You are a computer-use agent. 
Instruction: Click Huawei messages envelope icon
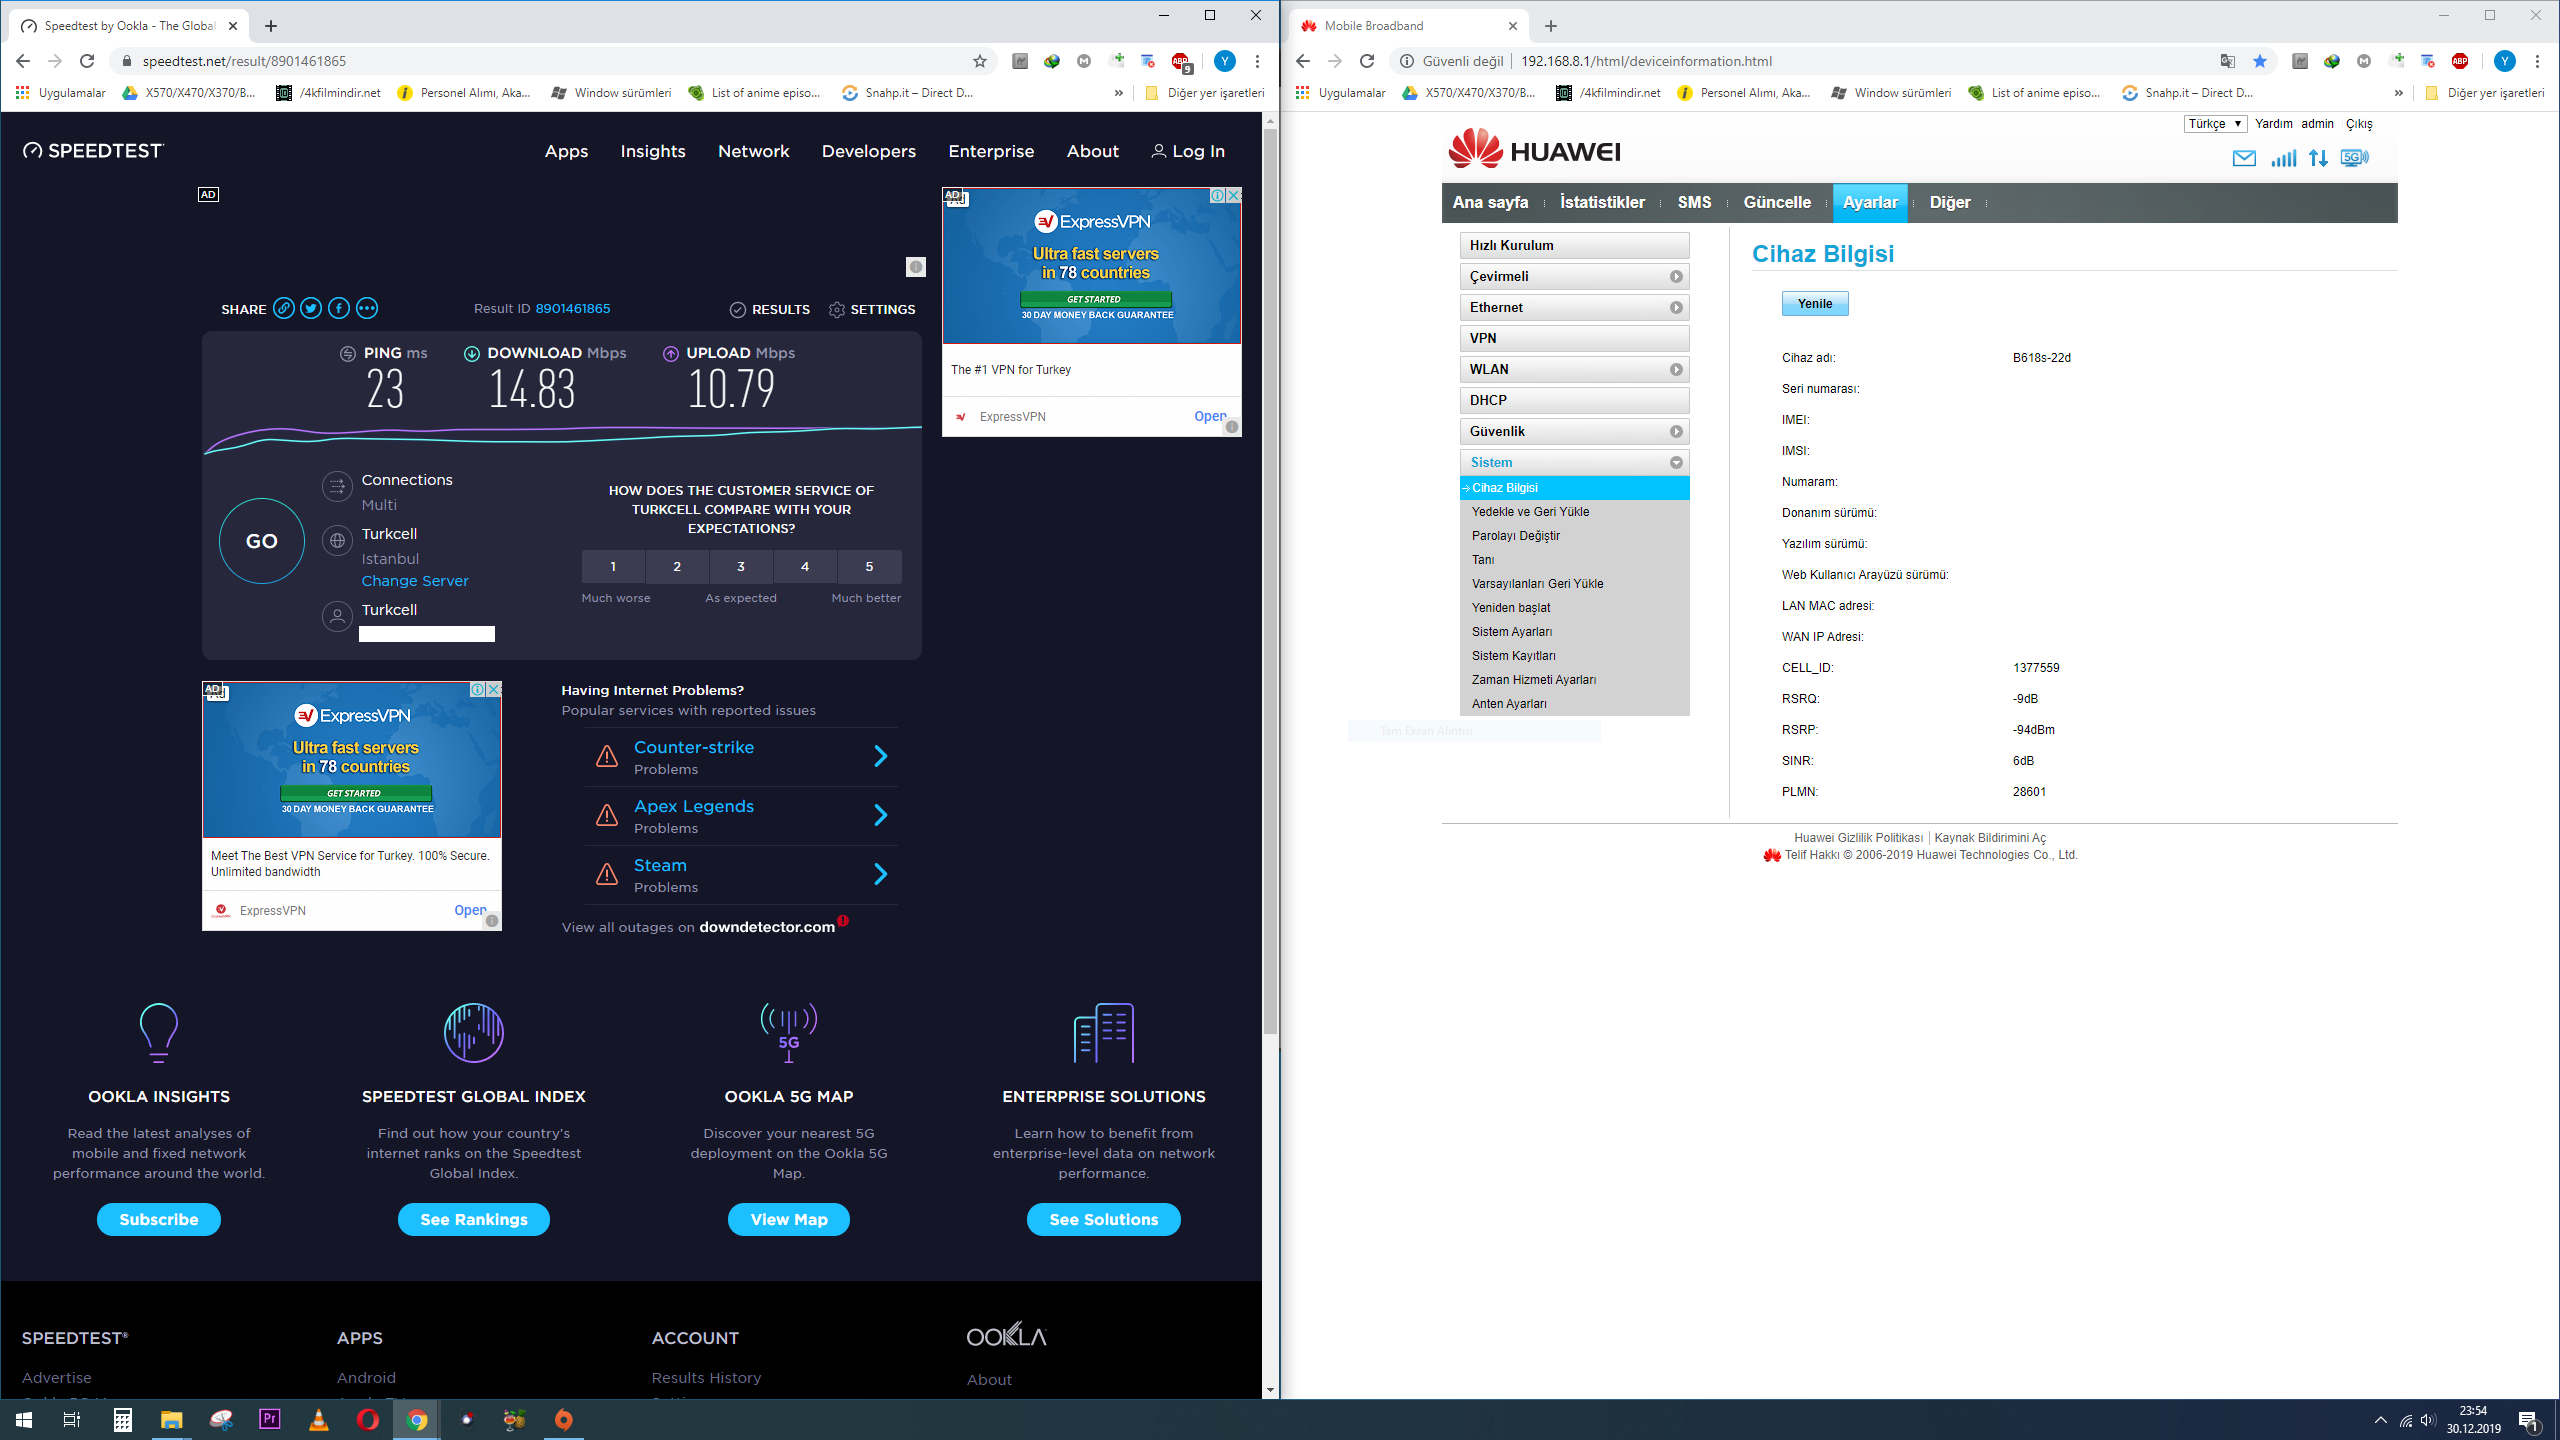tap(2244, 158)
